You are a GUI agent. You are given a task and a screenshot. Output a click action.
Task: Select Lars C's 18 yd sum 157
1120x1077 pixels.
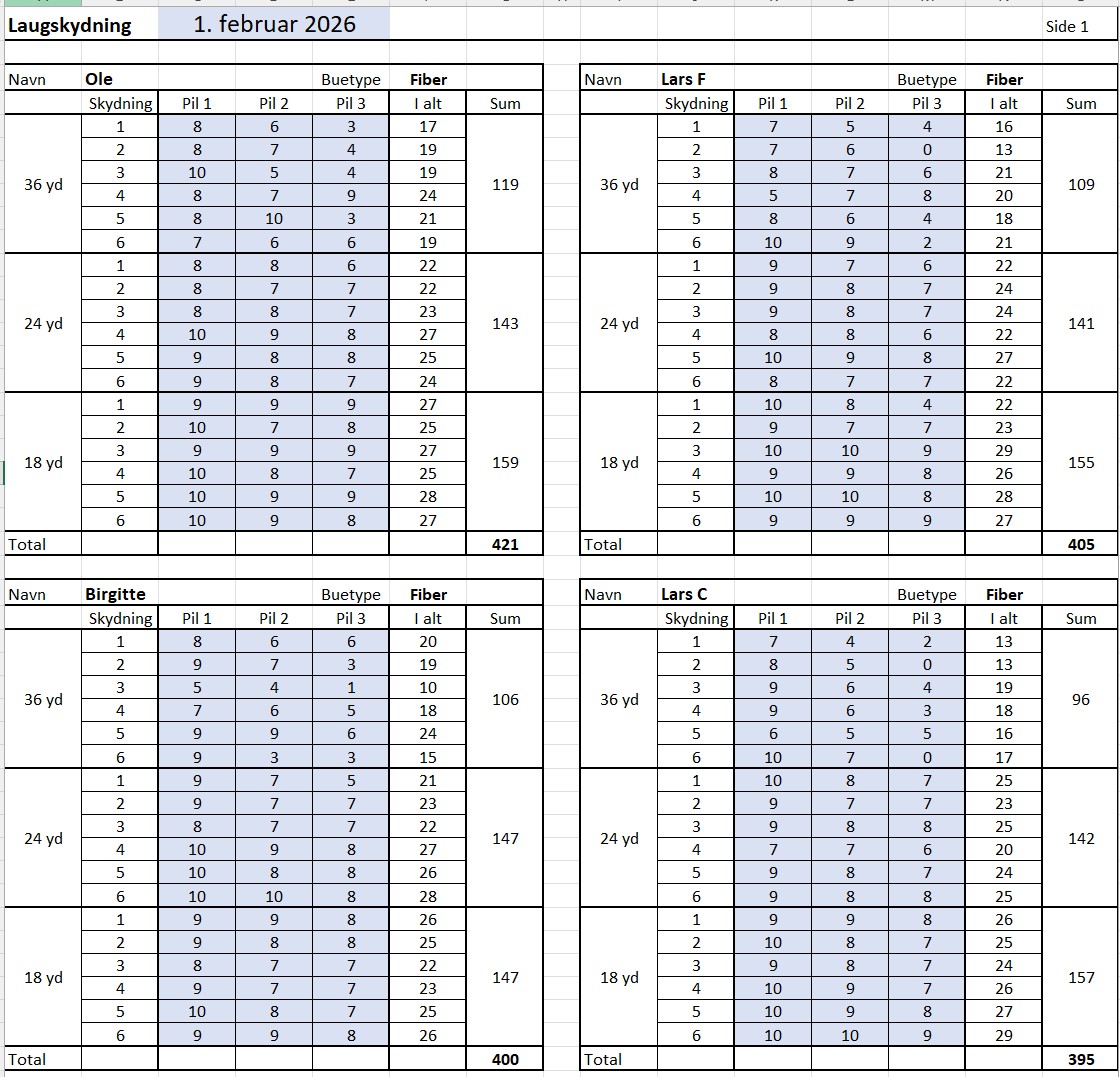point(1080,977)
